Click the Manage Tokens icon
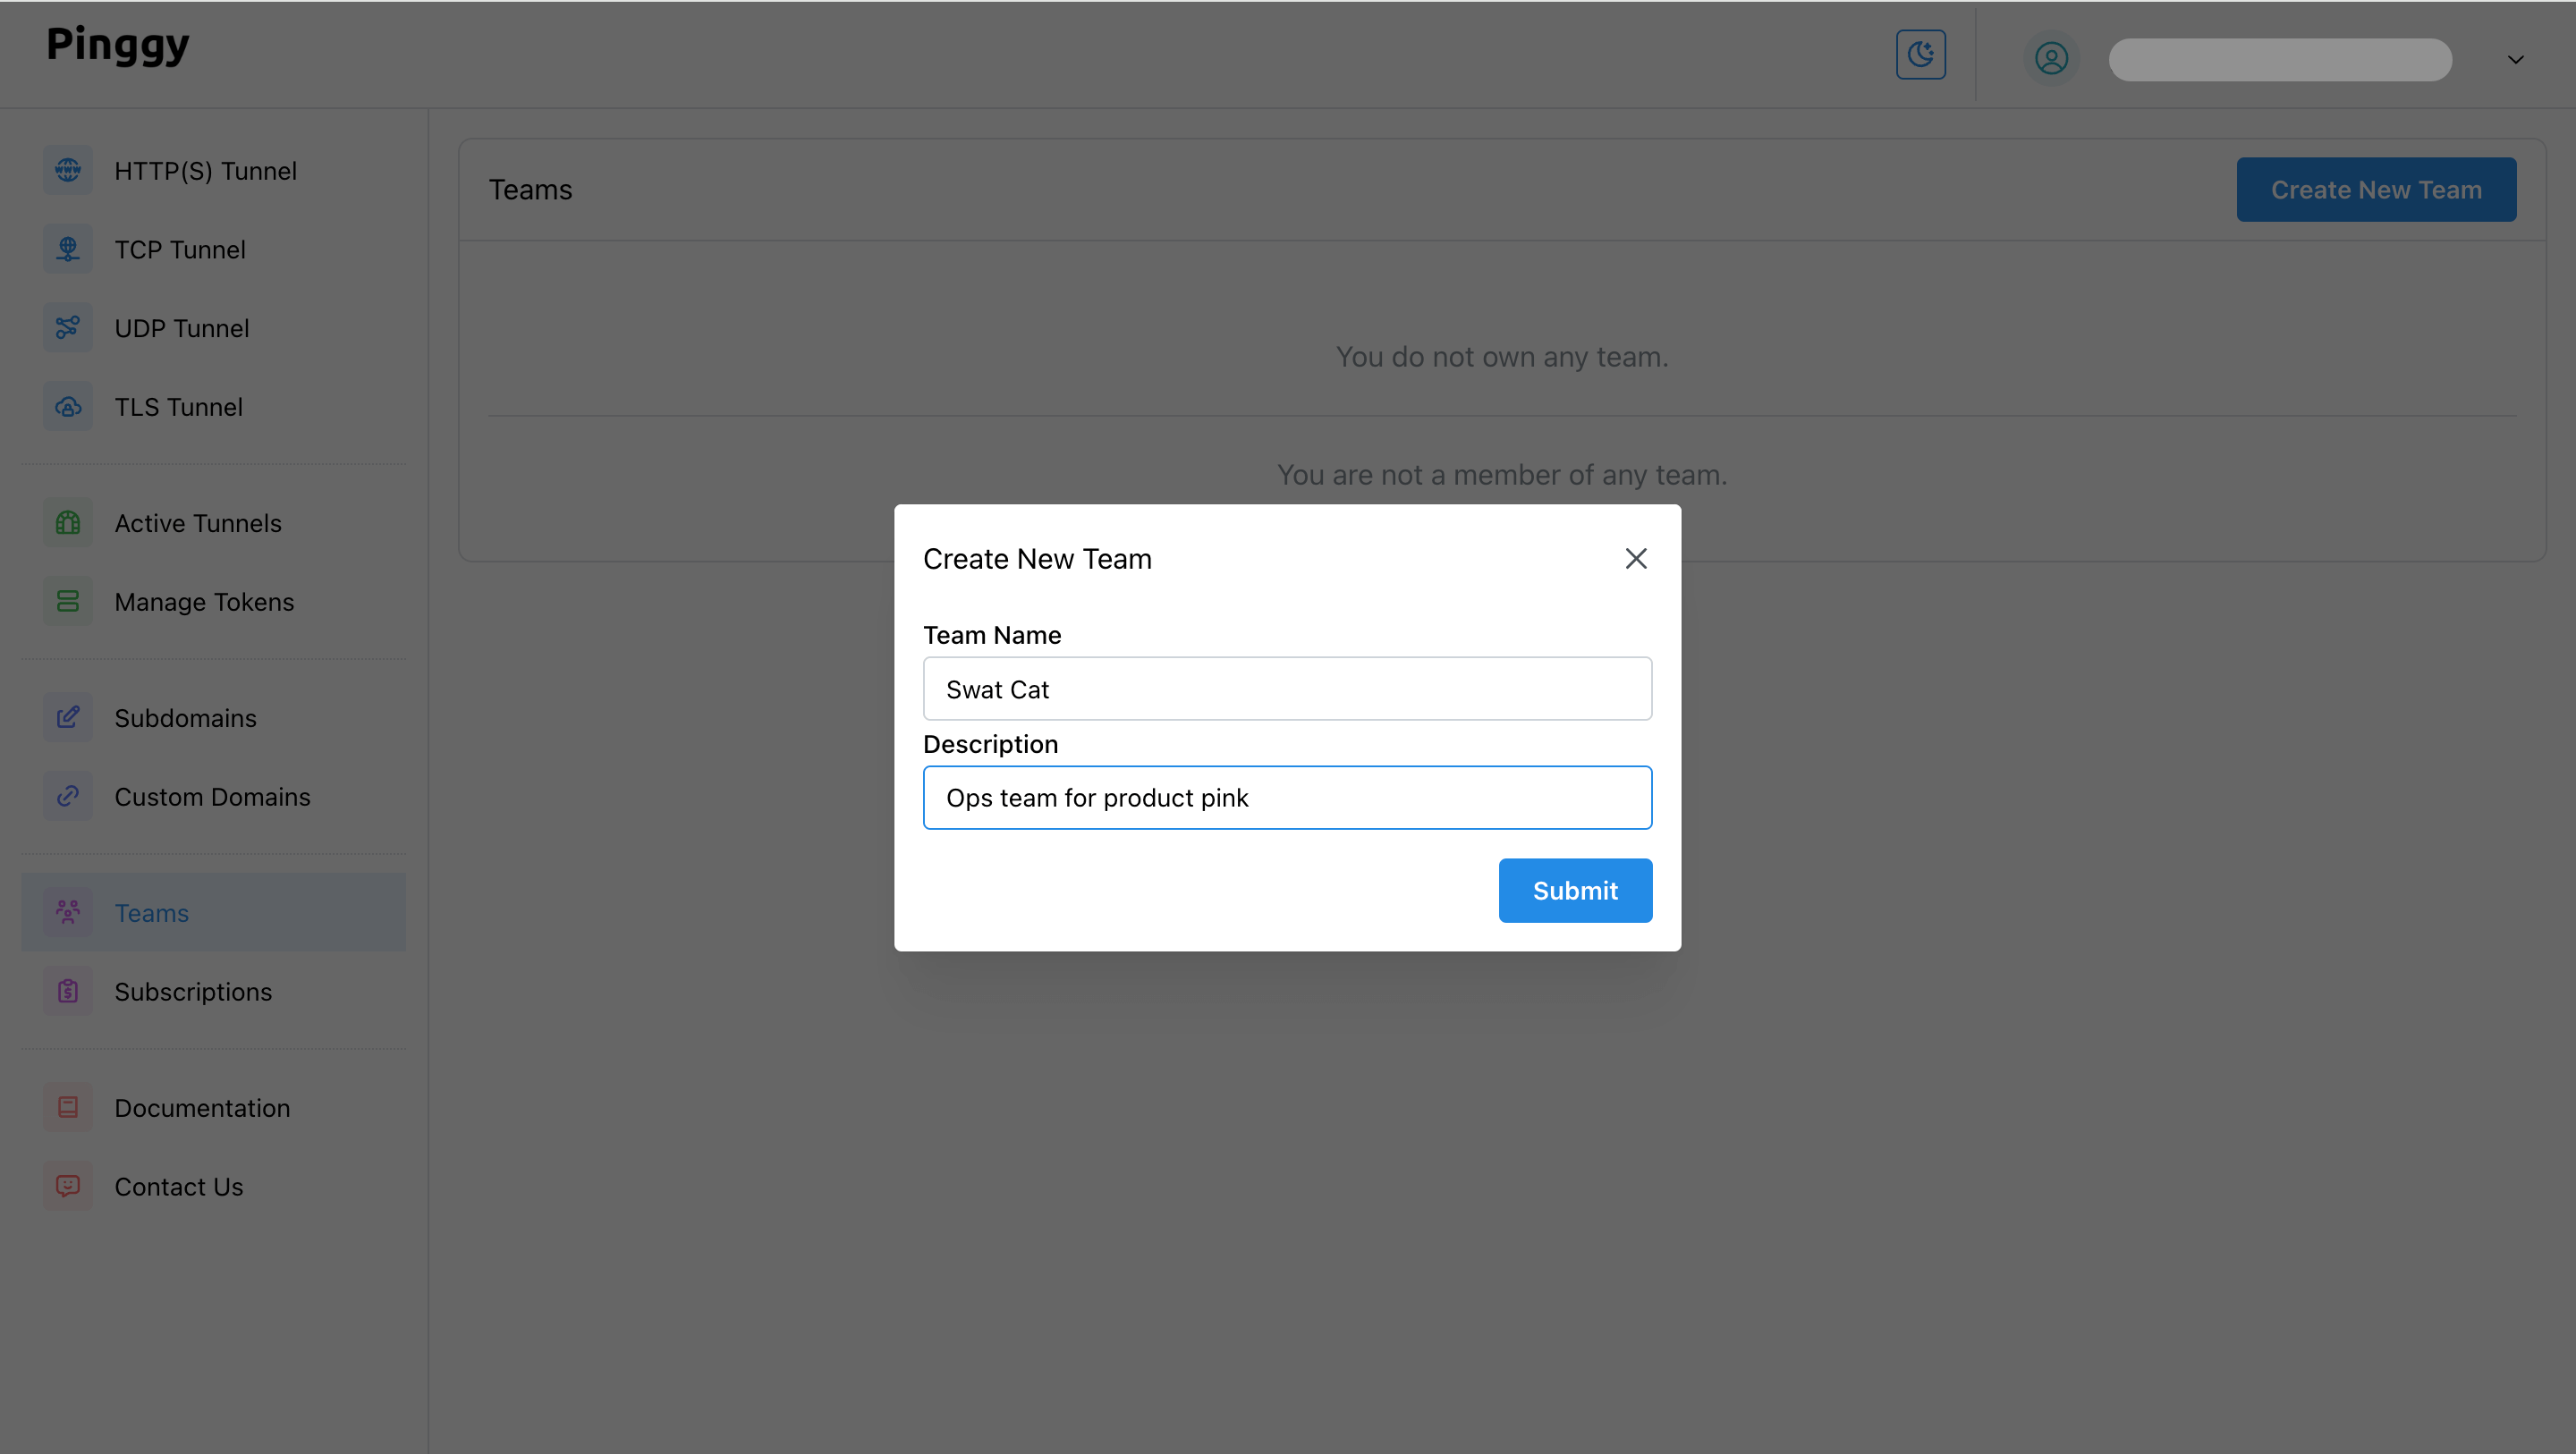This screenshot has width=2576, height=1454. [x=68, y=602]
